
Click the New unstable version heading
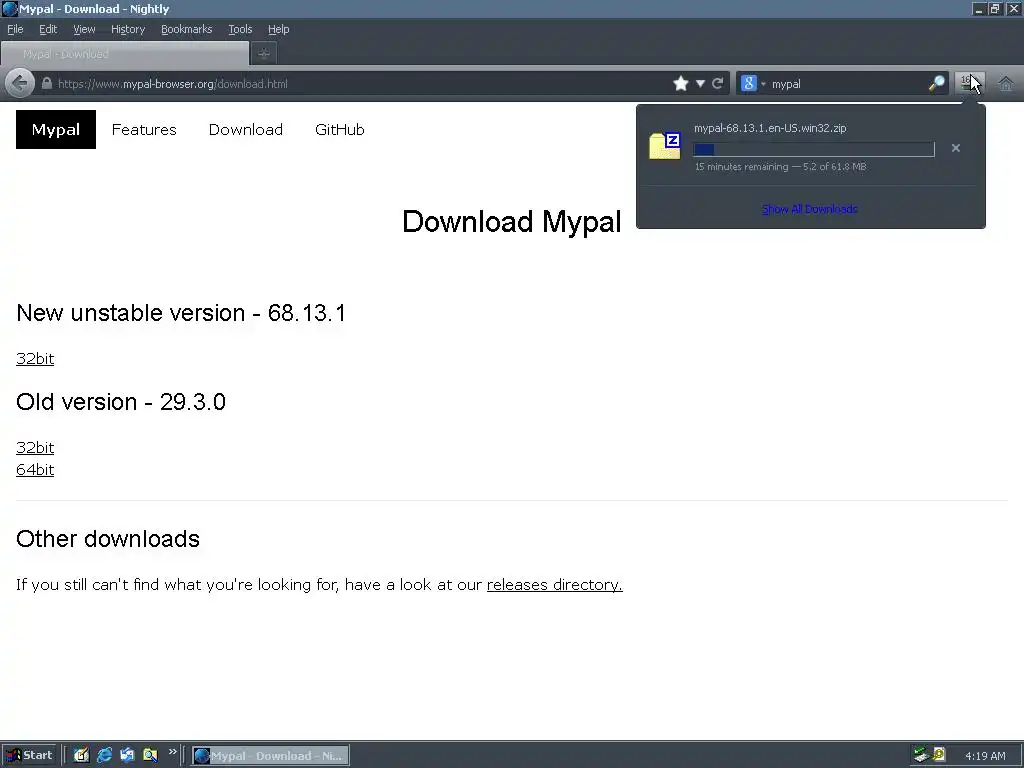click(181, 313)
